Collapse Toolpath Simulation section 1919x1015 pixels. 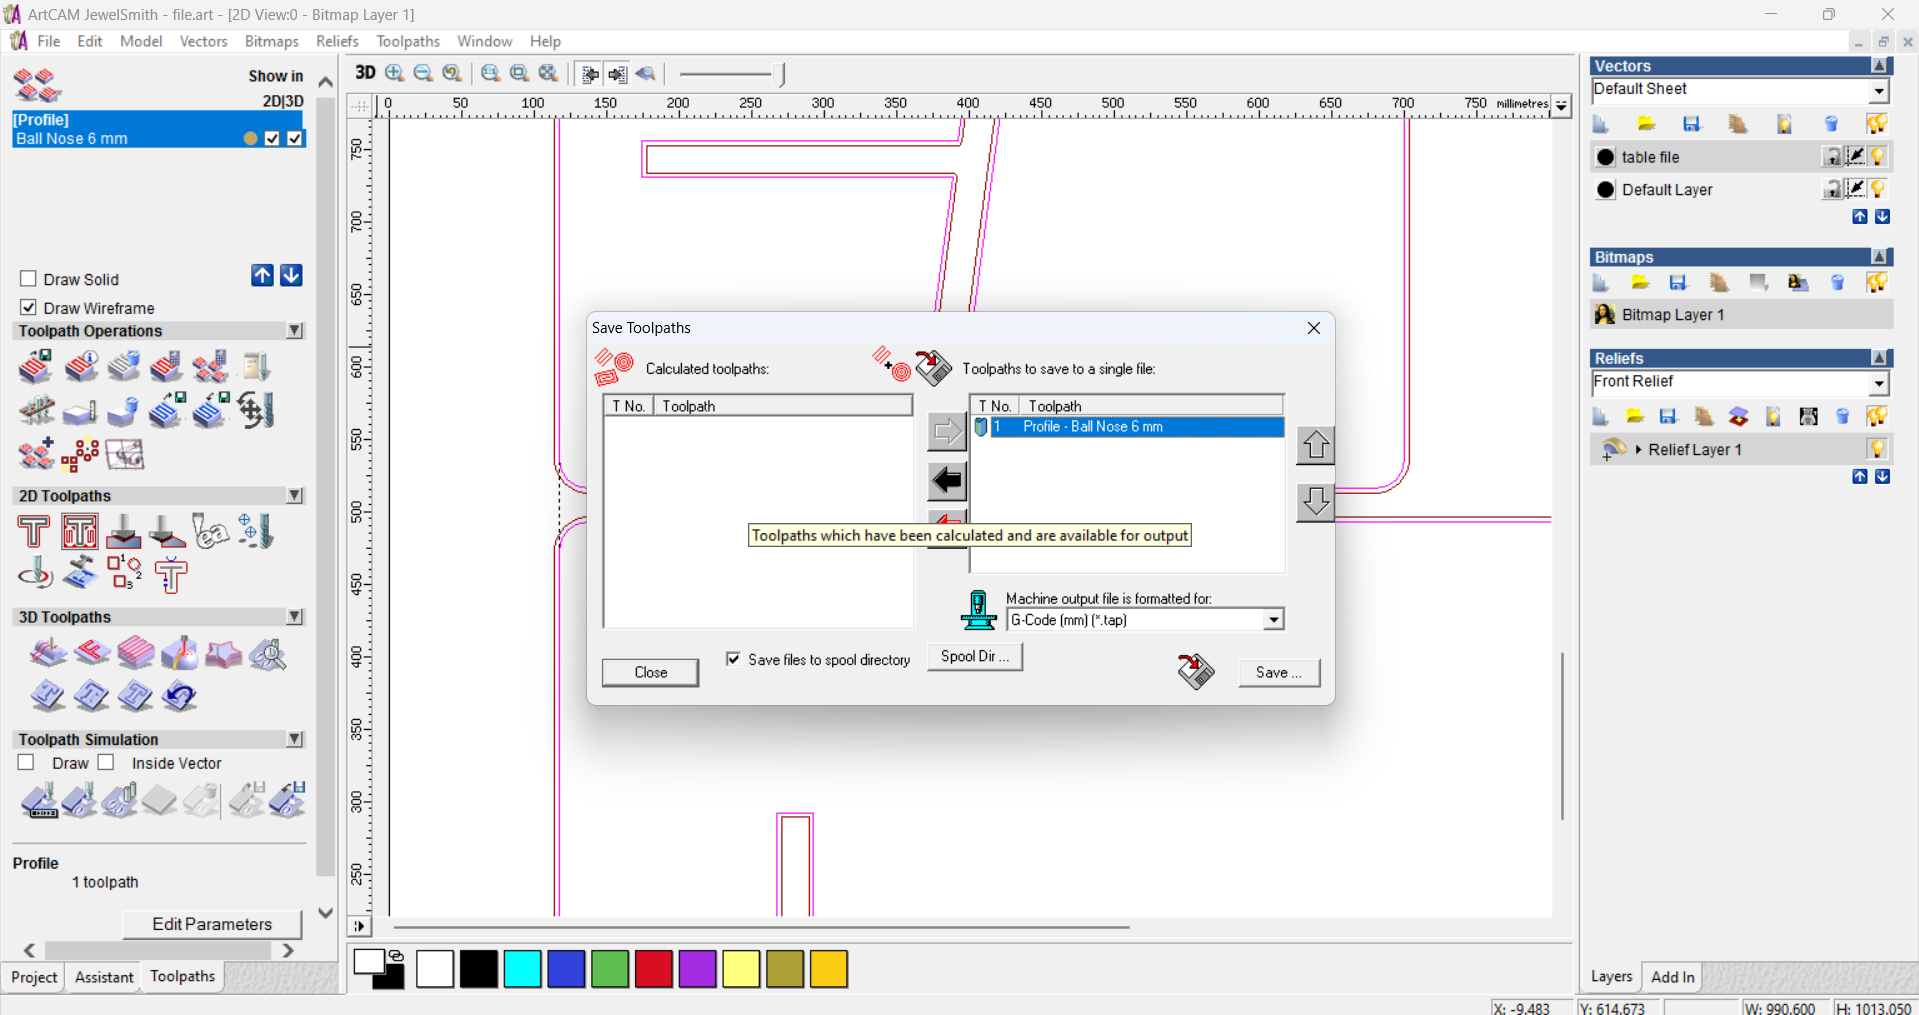tap(295, 739)
